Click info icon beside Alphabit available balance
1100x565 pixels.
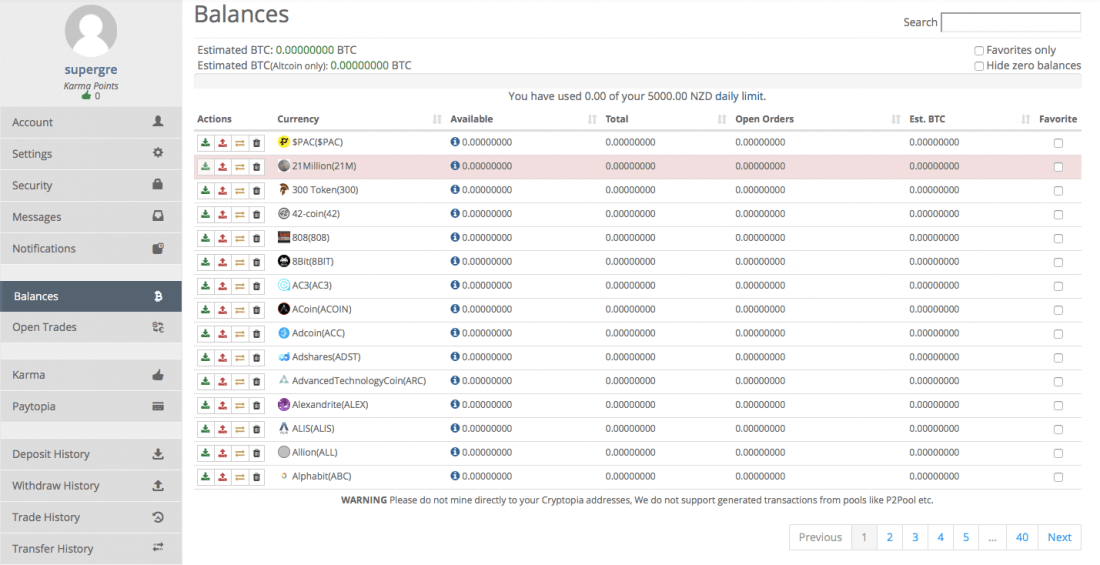[x=455, y=476]
